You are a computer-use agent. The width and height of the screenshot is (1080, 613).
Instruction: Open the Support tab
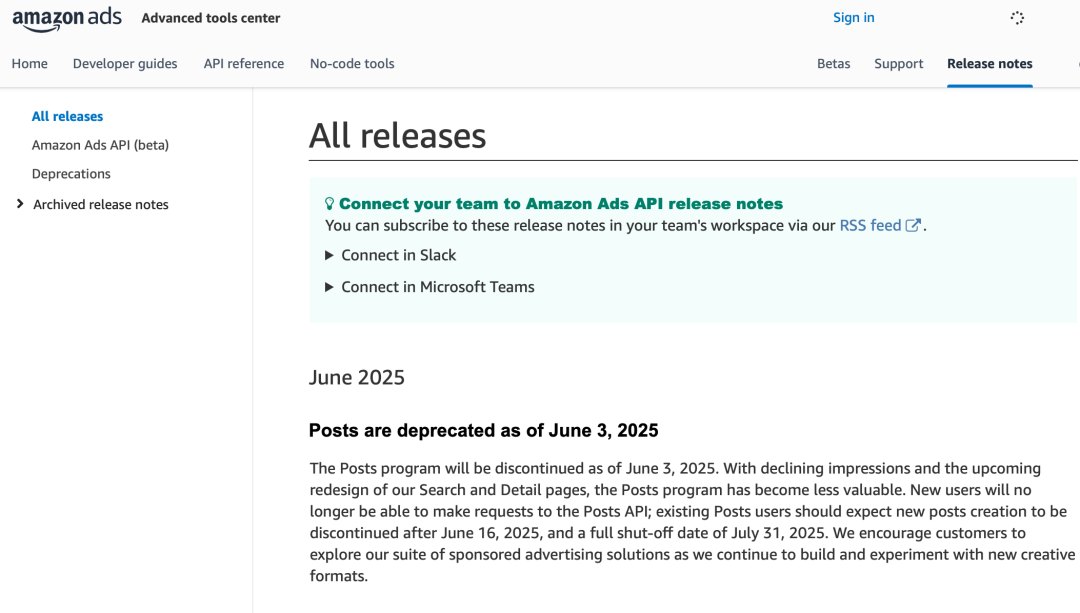[899, 63]
